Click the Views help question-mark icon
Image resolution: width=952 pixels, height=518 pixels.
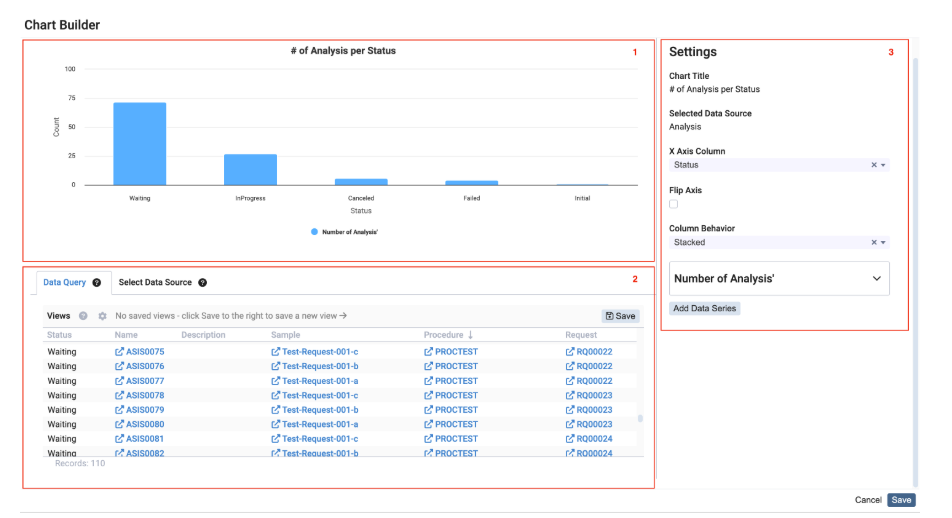(83, 316)
